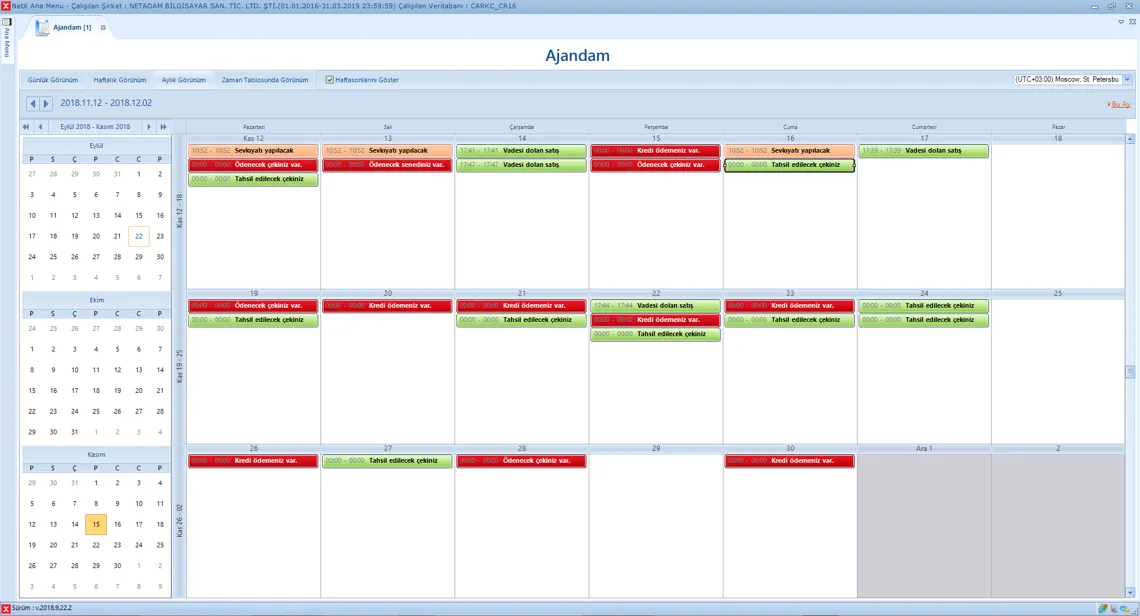Open the Ana Menü sidebar tab

pos(8,45)
